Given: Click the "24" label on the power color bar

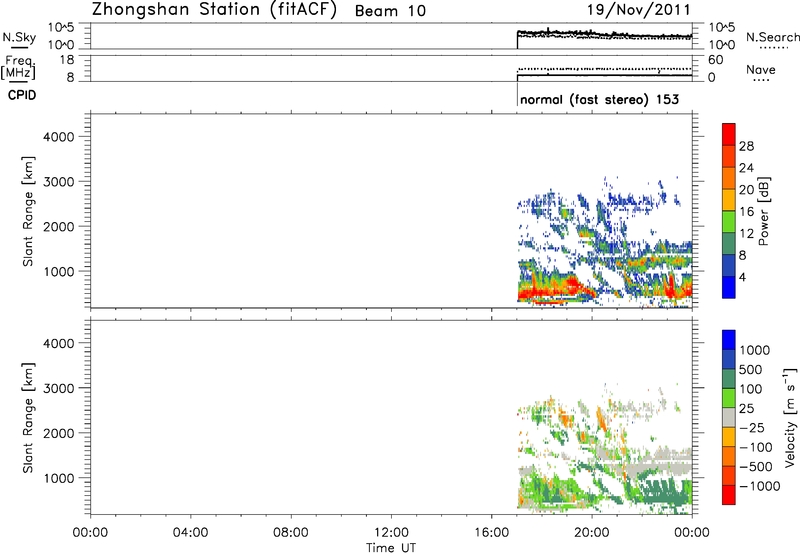Looking at the screenshot, I should 746,168.
